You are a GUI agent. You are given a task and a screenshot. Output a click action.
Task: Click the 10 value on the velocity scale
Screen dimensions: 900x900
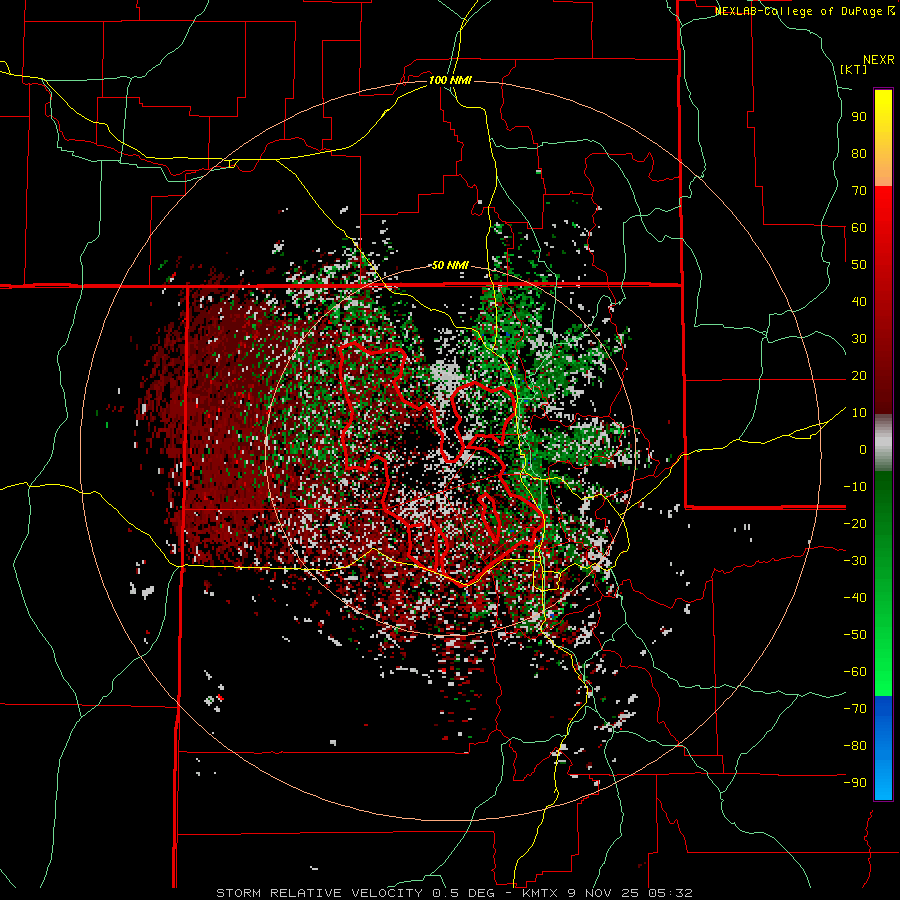[x=859, y=413]
